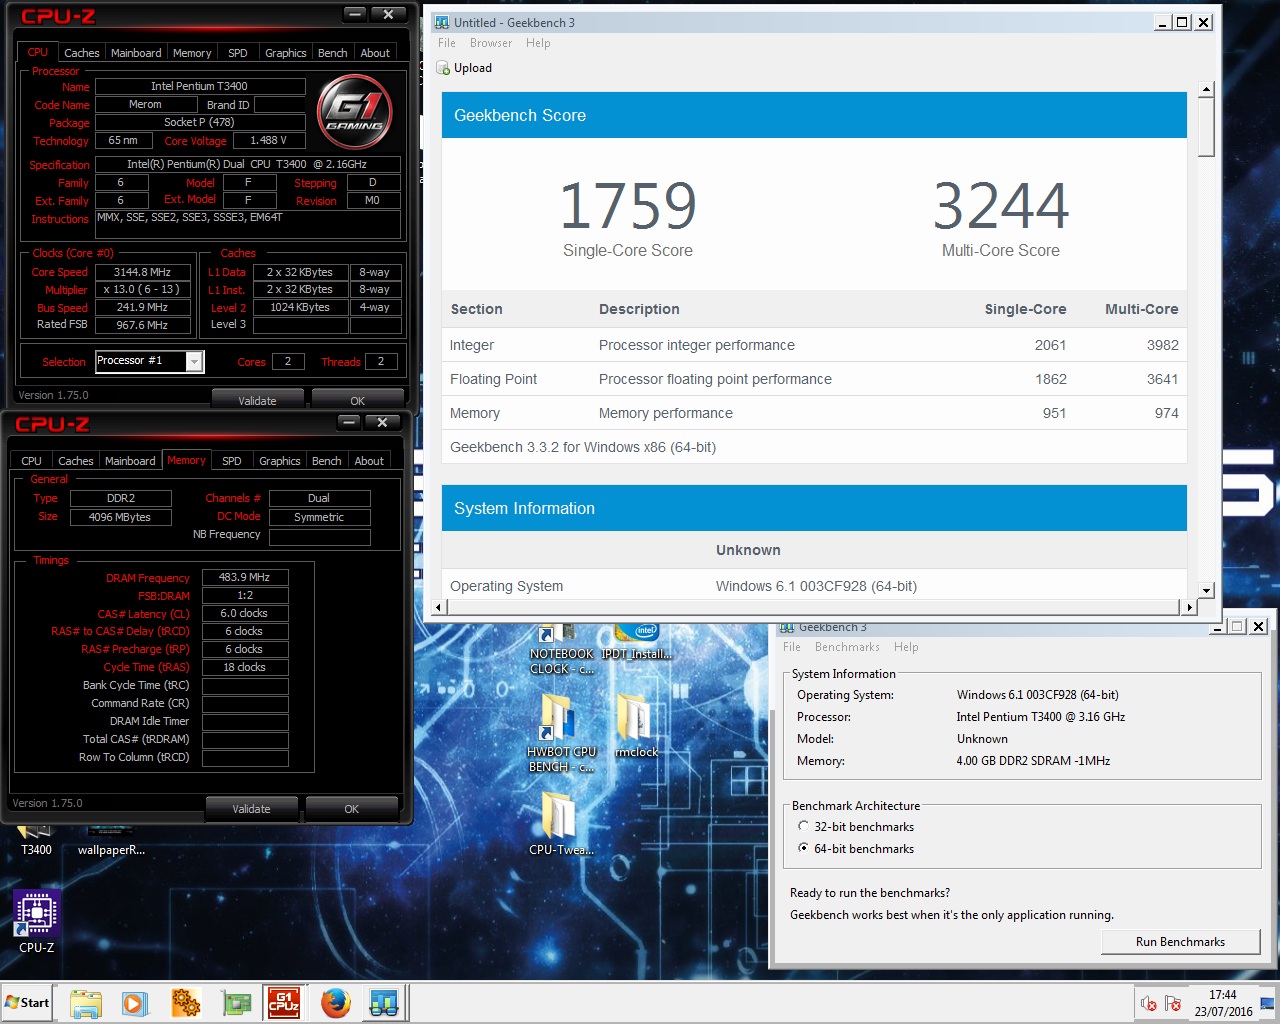
Task: Click Show desktop icon beside clock
Action: (1267, 1003)
